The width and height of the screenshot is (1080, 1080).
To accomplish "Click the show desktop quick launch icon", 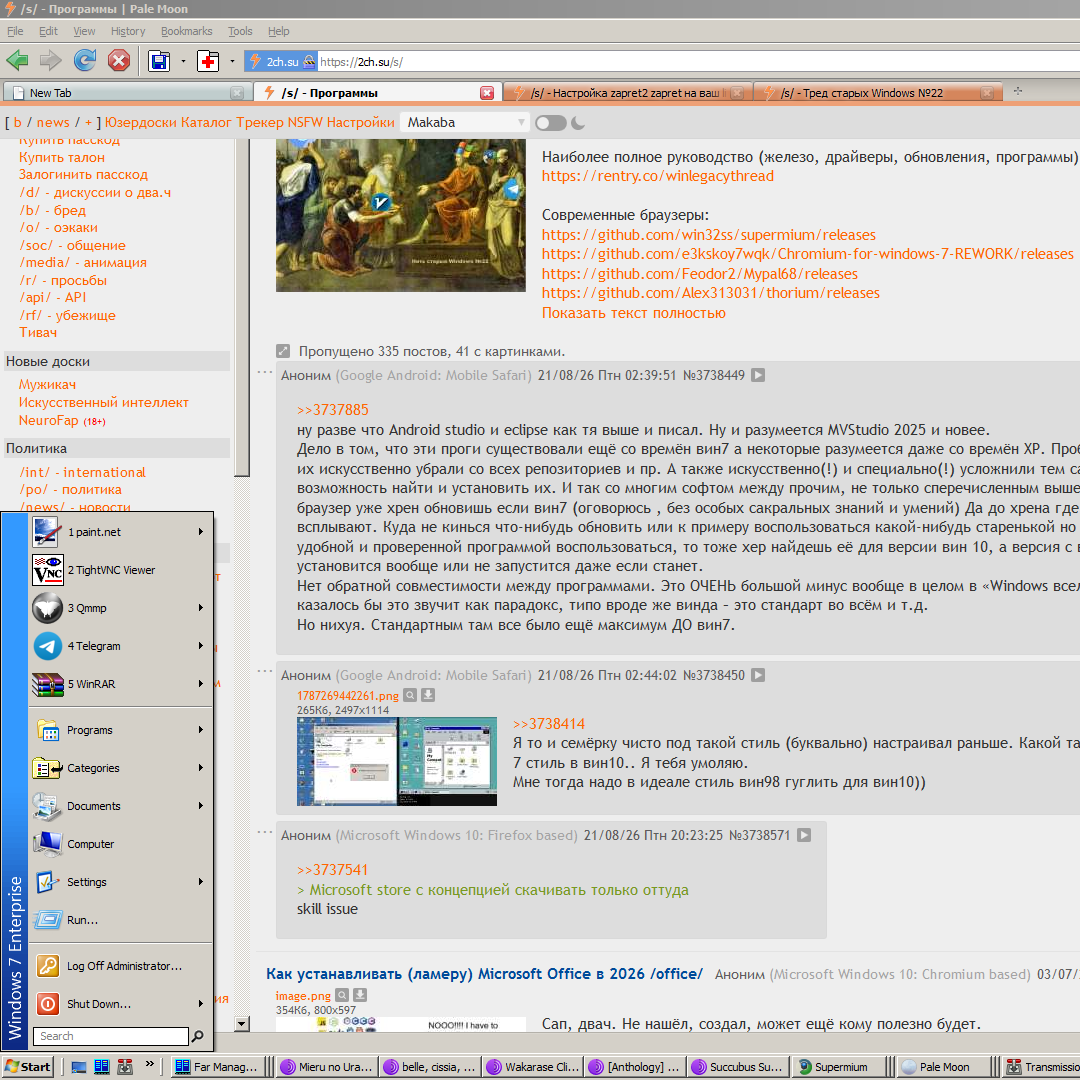I will click(x=79, y=1067).
